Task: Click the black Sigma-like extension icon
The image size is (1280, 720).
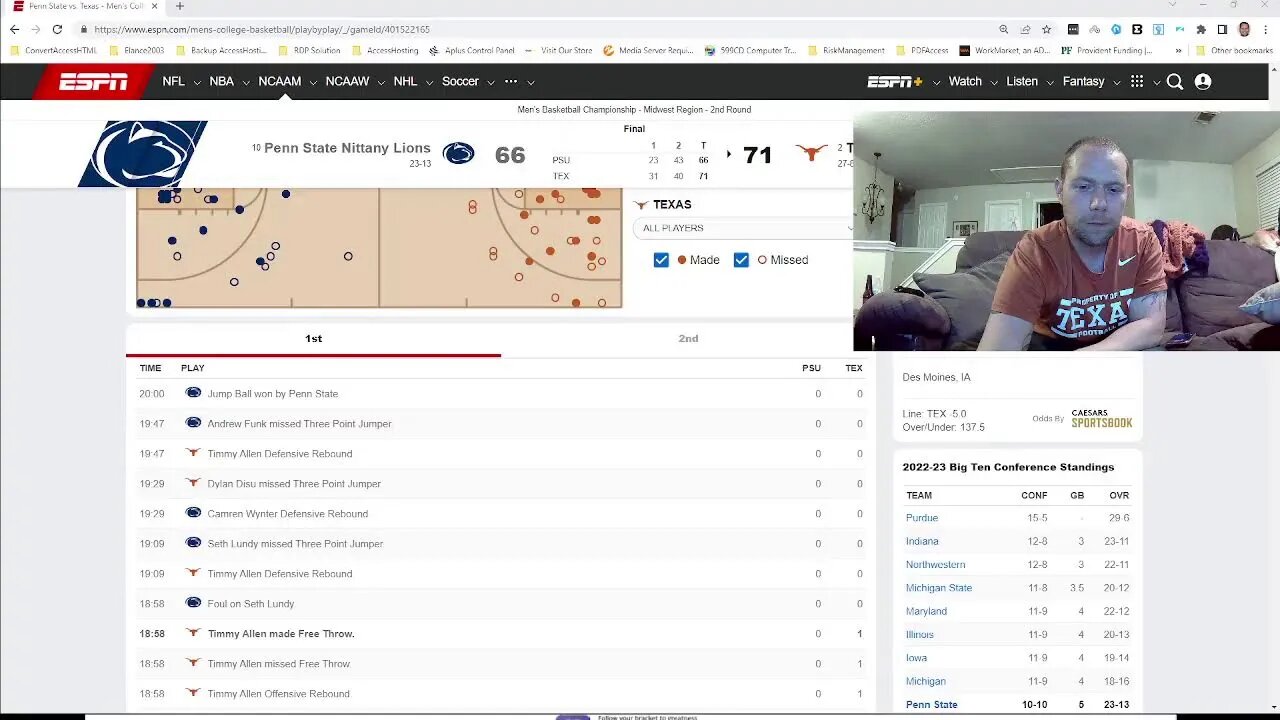Action: (1137, 30)
